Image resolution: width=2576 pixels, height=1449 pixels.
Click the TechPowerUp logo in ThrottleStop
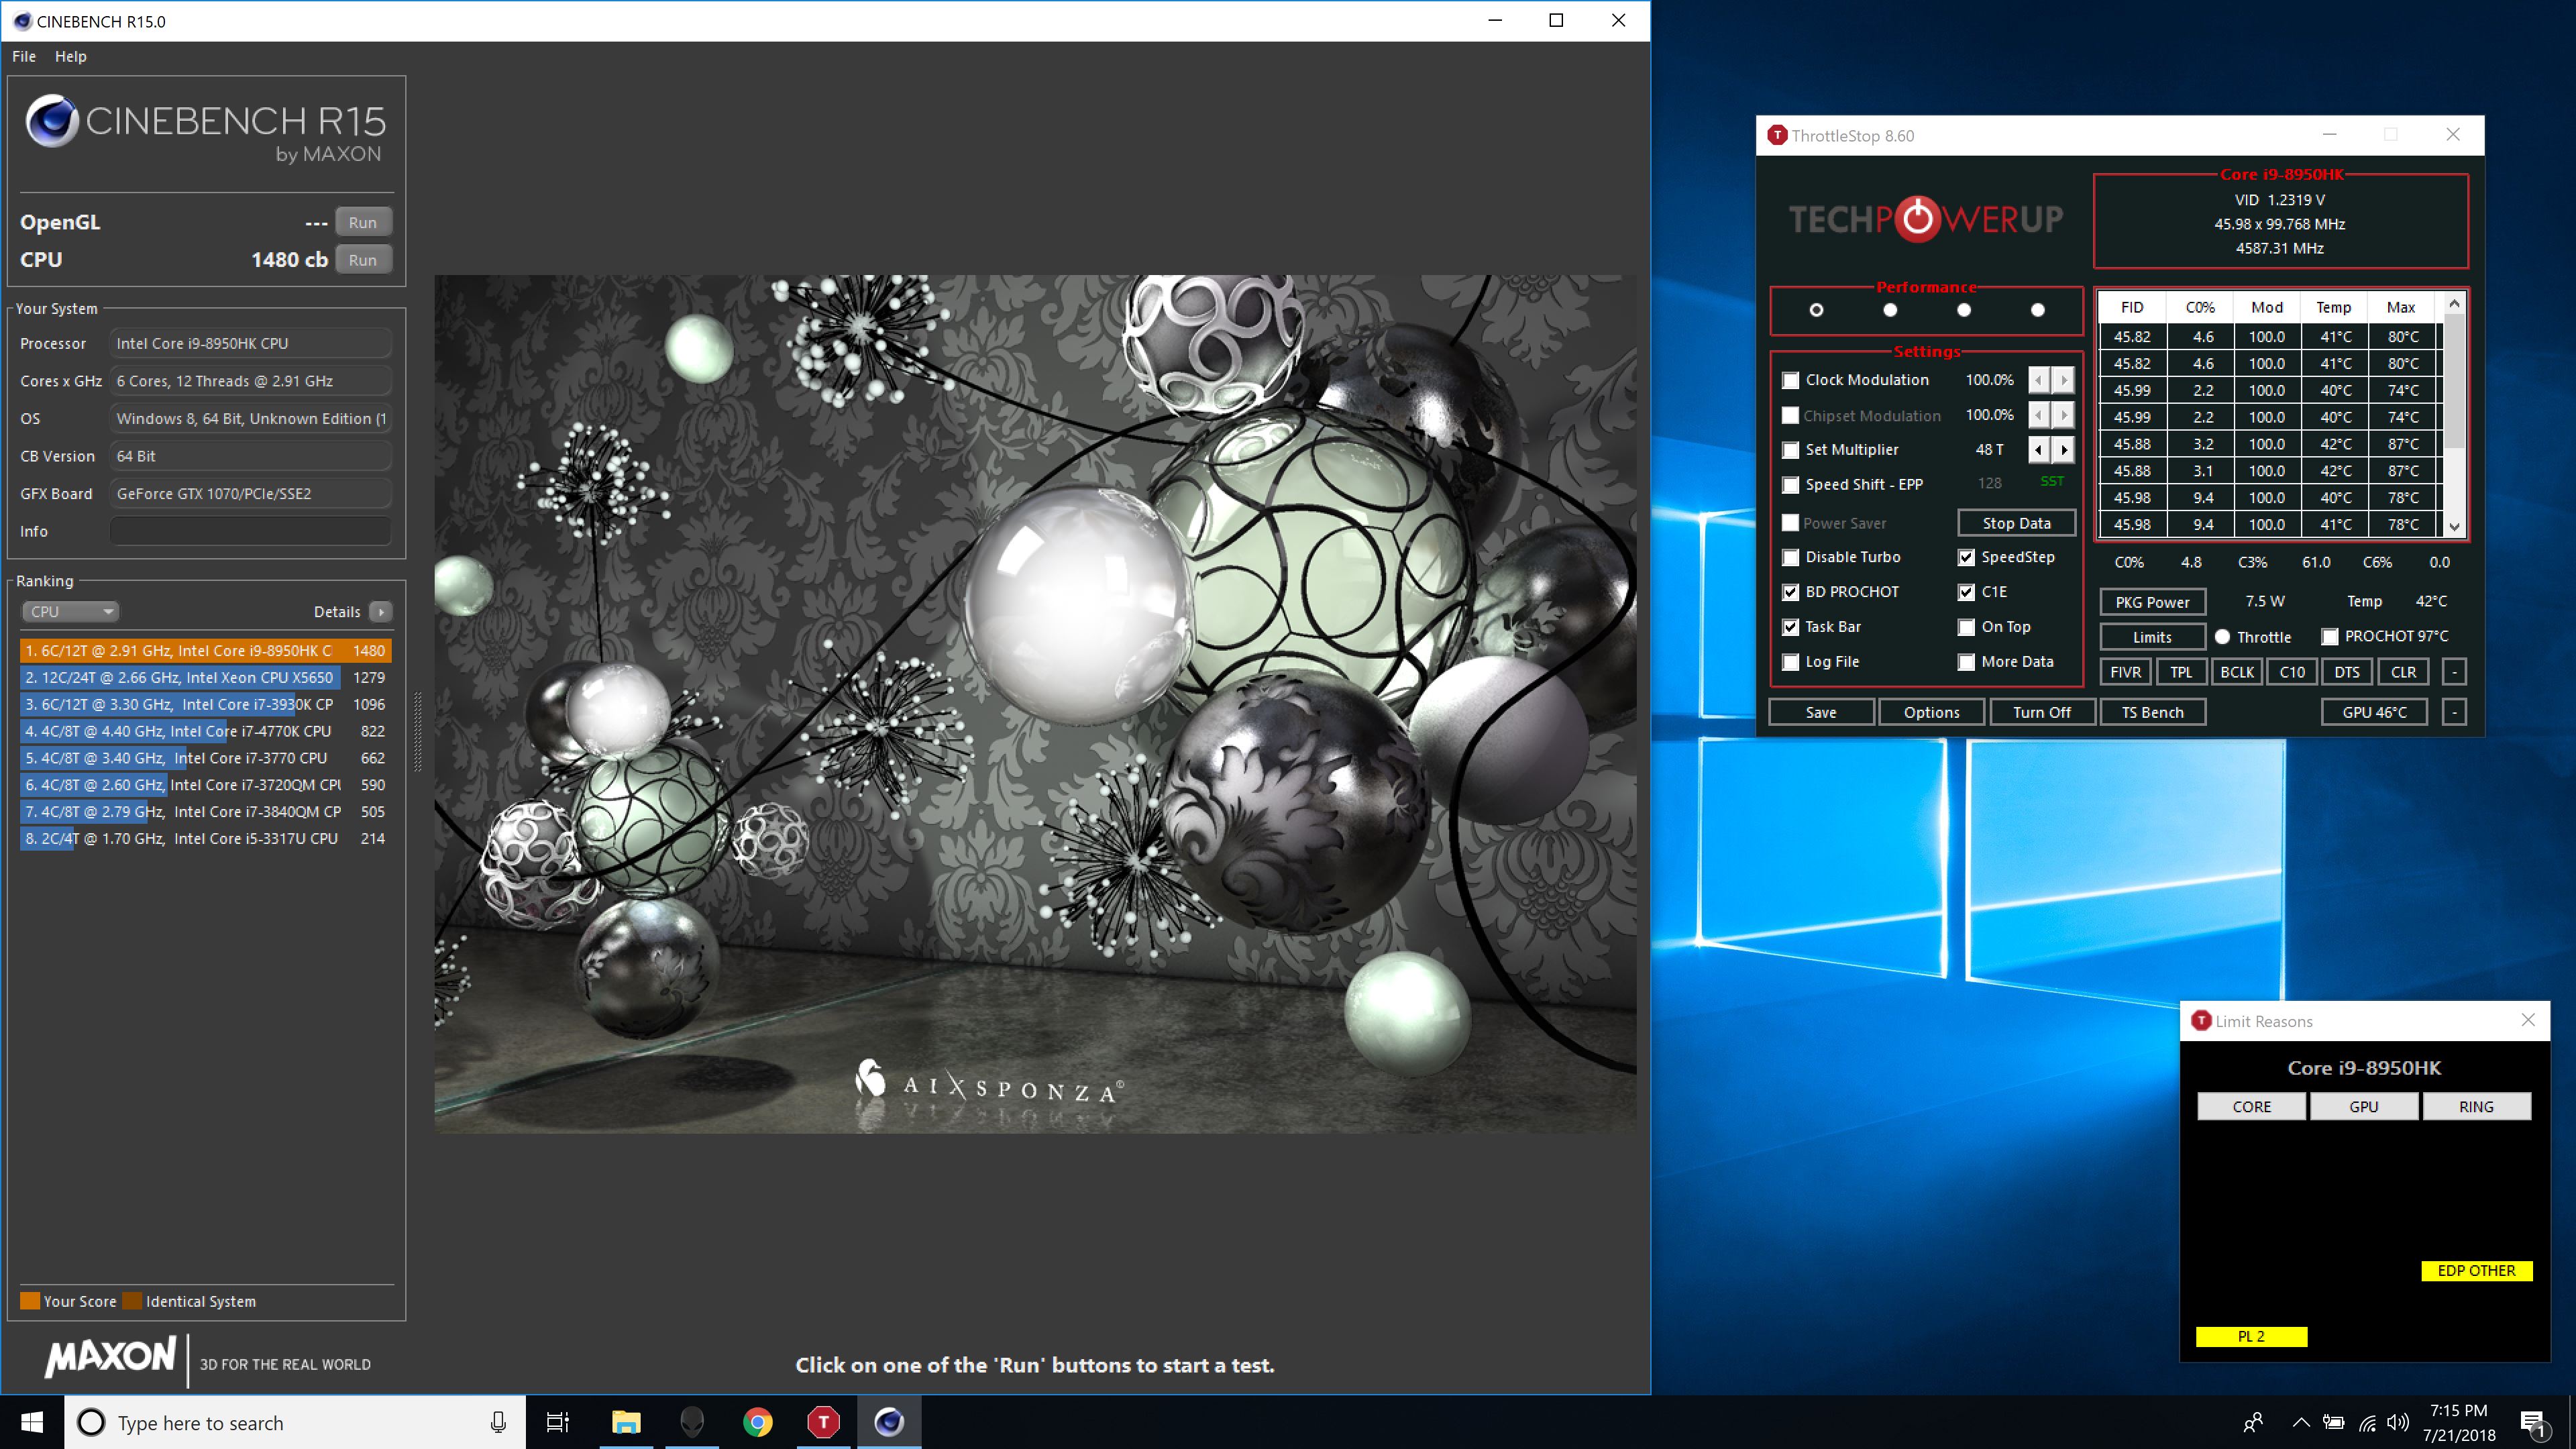(x=1925, y=219)
